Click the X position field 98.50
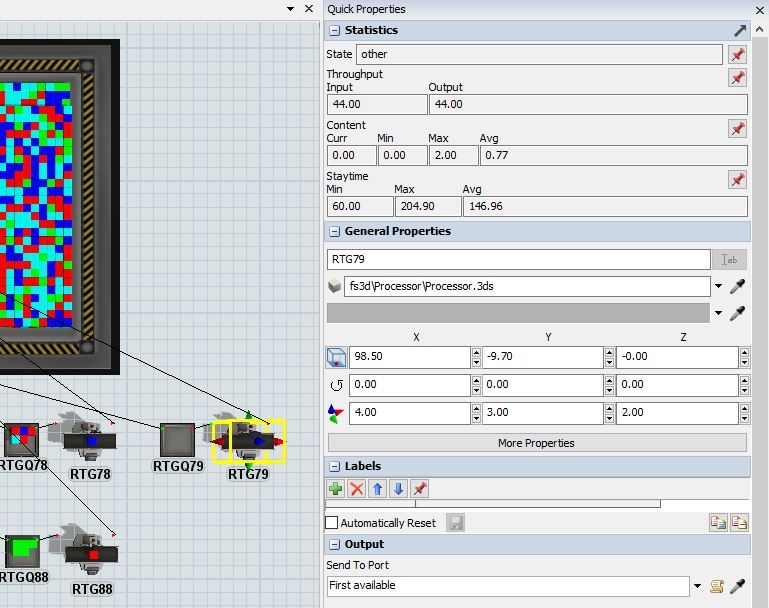The width and height of the screenshot is (769, 608). pos(410,357)
